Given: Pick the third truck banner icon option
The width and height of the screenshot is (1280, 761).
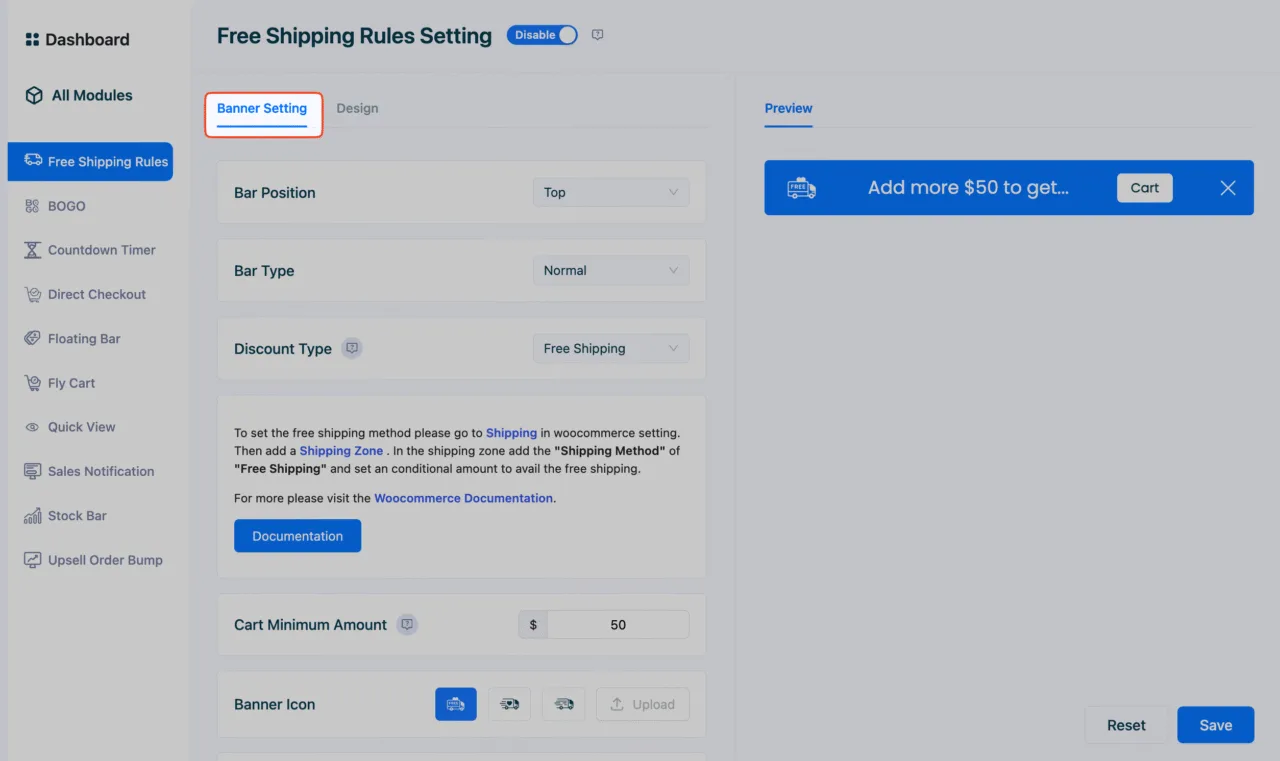Looking at the screenshot, I should pyautogui.click(x=564, y=704).
